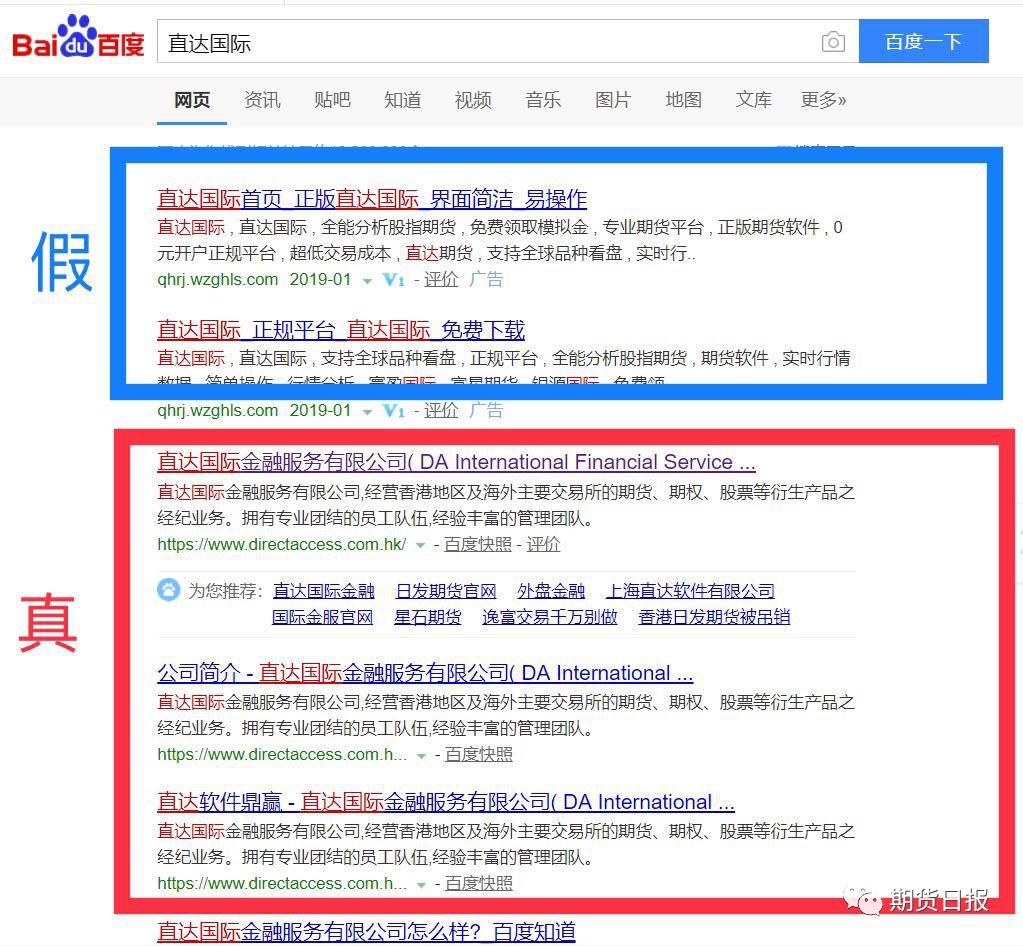Viewport: 1023px width, 946px height.
Task: Click 评价 link on first ad result
Action: [x=441, y=279]
